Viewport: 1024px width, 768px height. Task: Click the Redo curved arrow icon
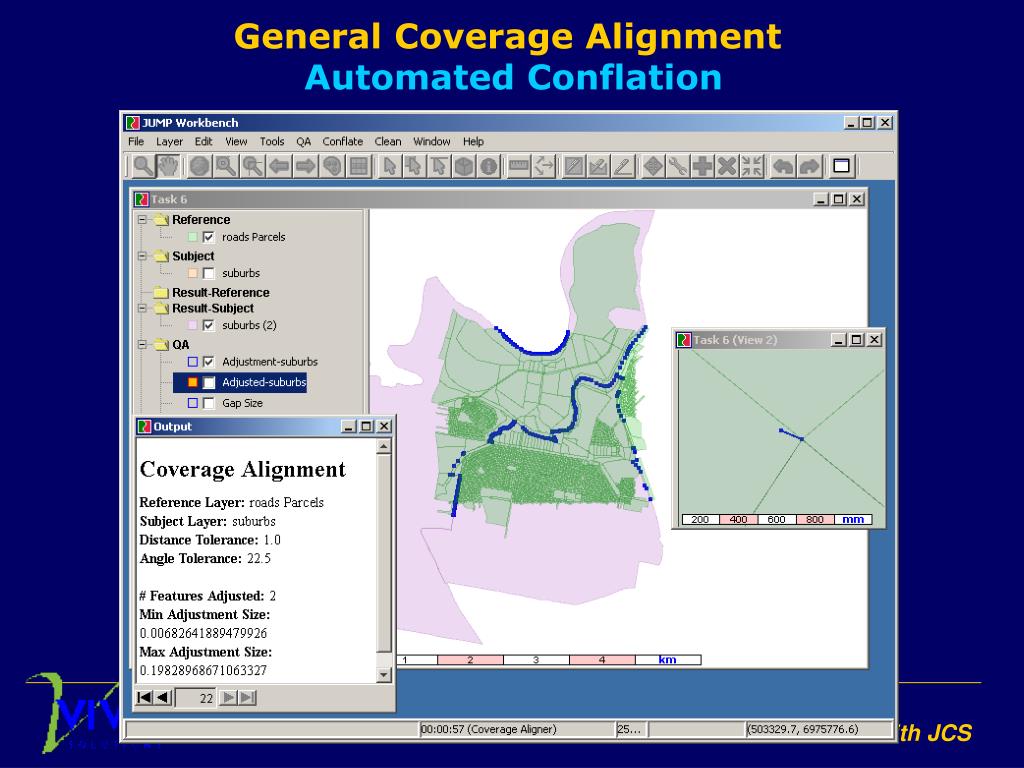click(809, 166)
